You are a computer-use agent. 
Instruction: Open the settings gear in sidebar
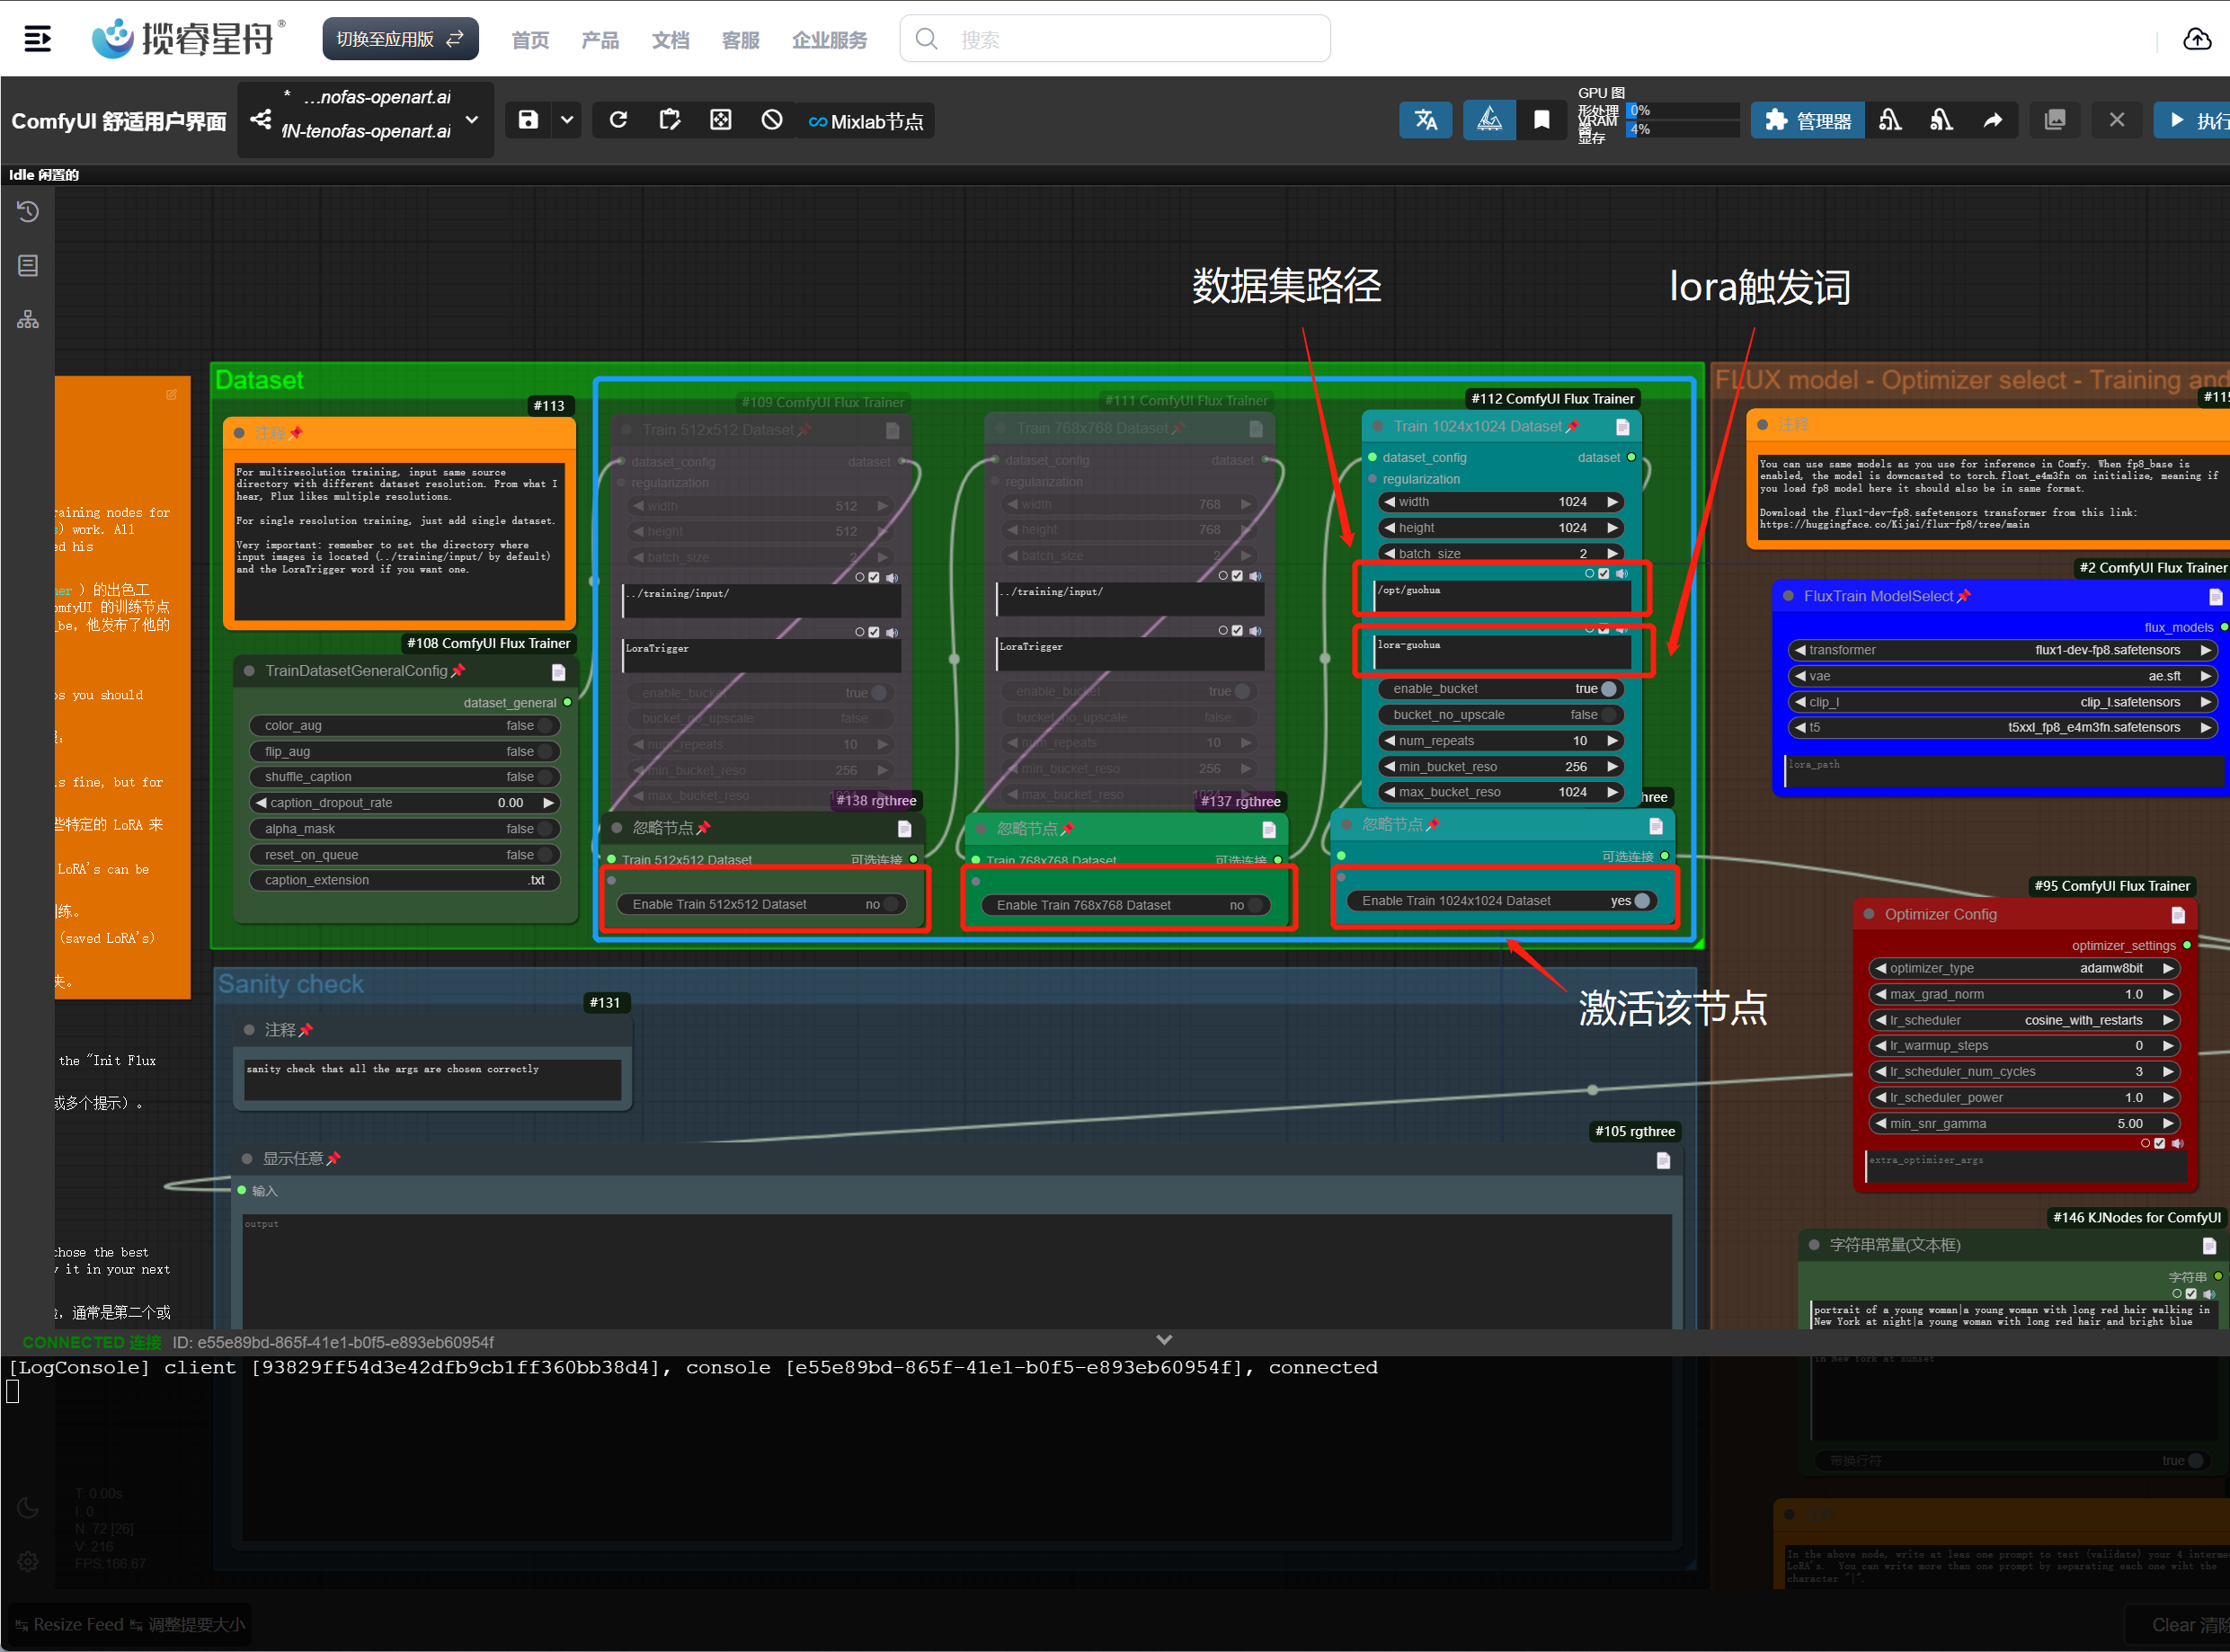28,1561
